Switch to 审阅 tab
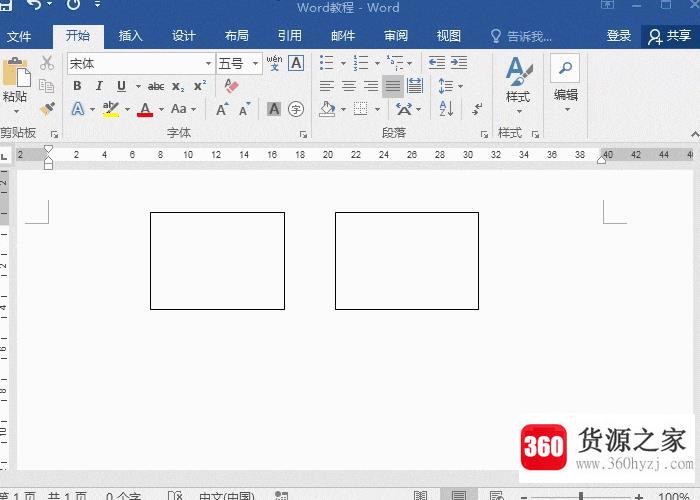Image resolution: width=700 pixels, height=500 pixels. pyautogui.click(x=396, y=36)
